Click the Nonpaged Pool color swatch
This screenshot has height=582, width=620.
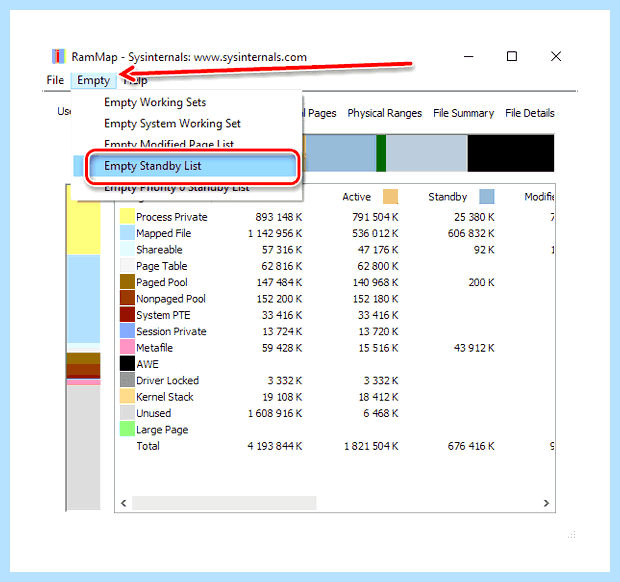click(x=127, y=299)
